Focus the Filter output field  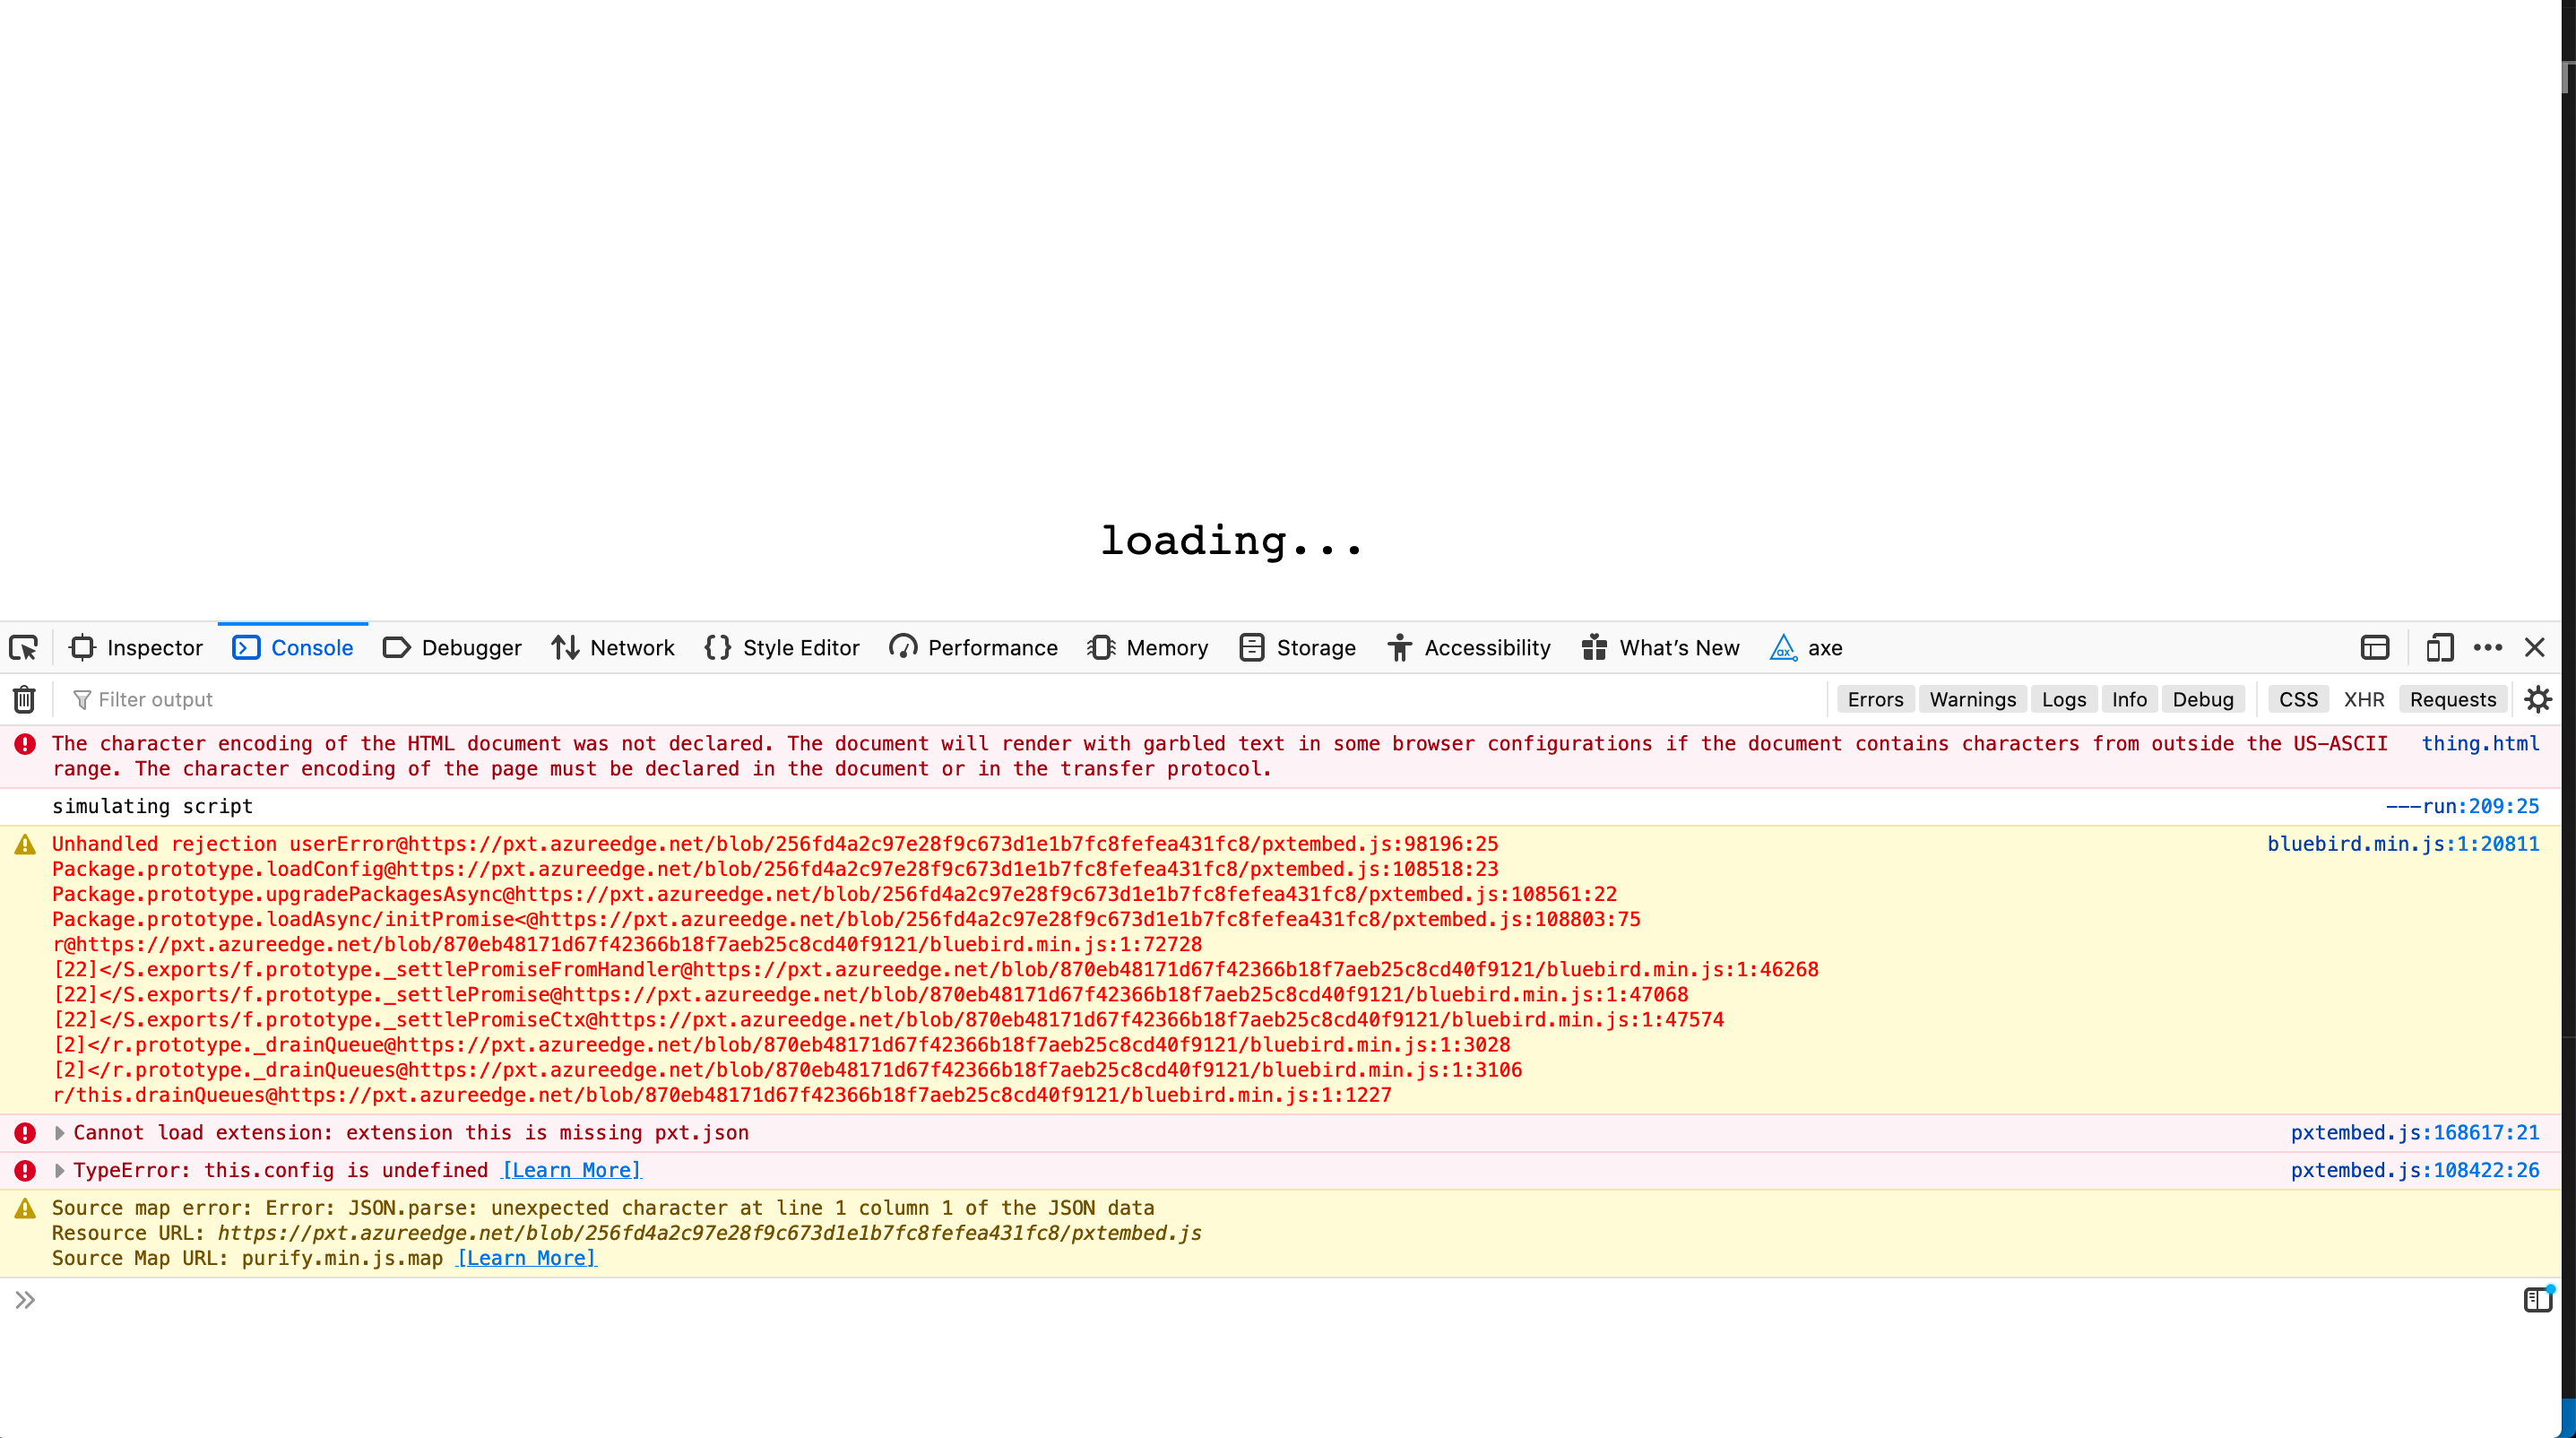click(x=940, y=699)
